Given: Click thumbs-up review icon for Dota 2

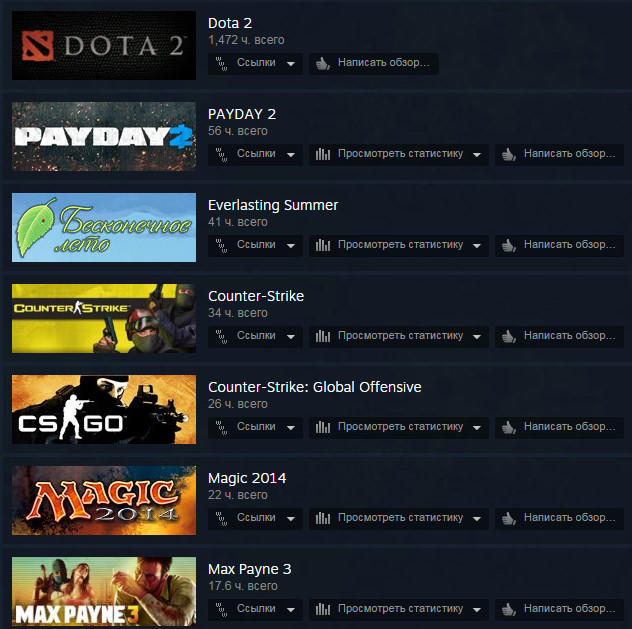Looking at the screenshot, I should [x=322, y=63].
